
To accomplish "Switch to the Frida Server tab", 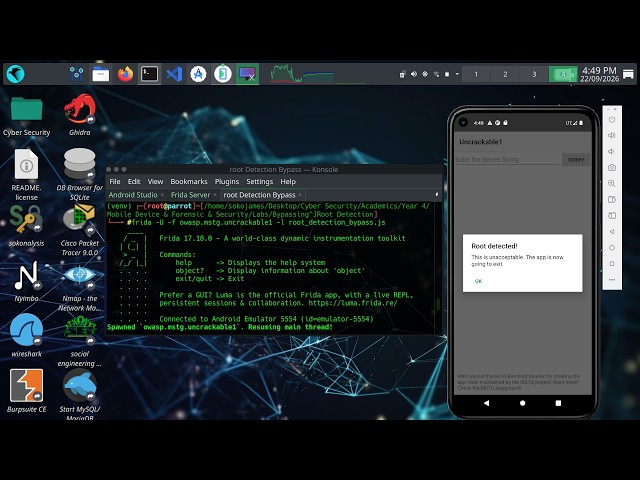I will (x=193, y=195).
